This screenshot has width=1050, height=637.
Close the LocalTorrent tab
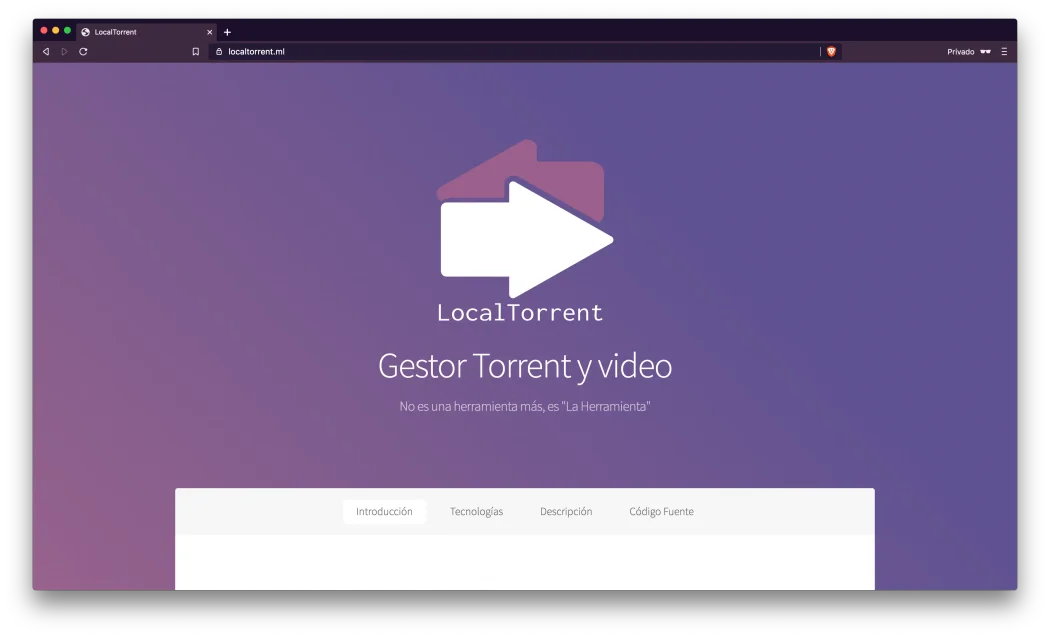[x=209, y=31]
